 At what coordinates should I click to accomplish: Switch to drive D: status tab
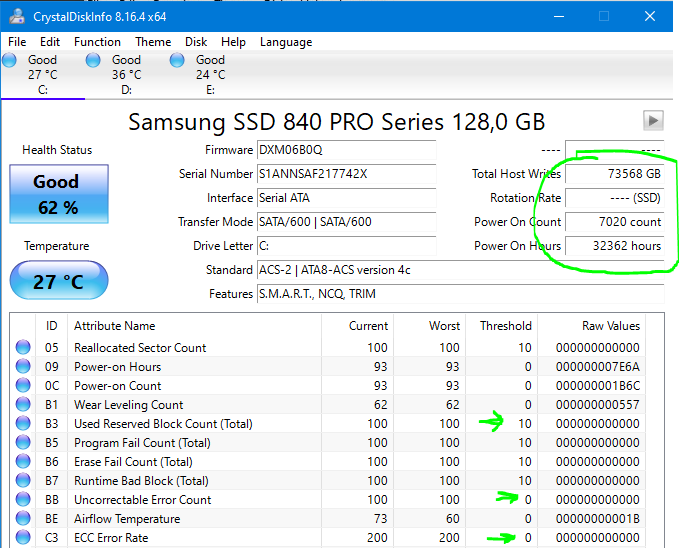pos(126,75)
